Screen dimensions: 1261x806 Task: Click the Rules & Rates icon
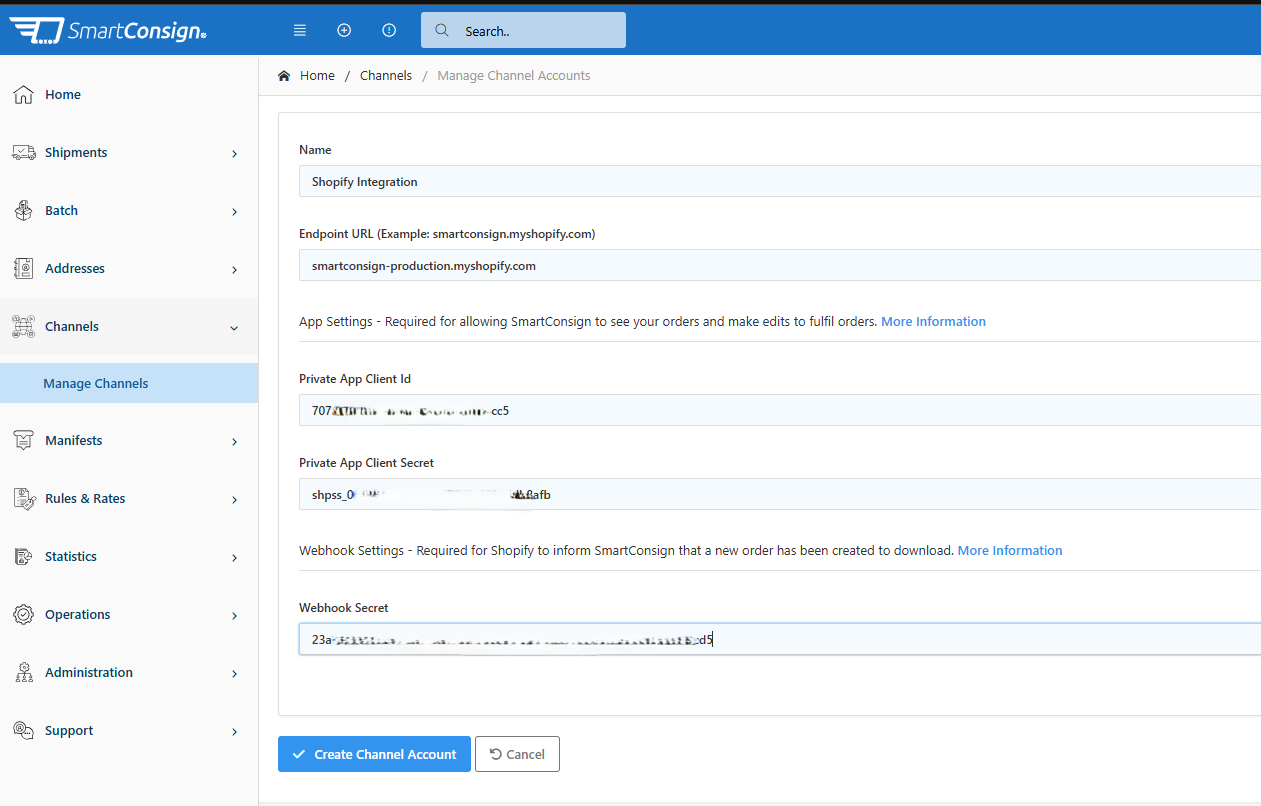(x=24, y=499)
